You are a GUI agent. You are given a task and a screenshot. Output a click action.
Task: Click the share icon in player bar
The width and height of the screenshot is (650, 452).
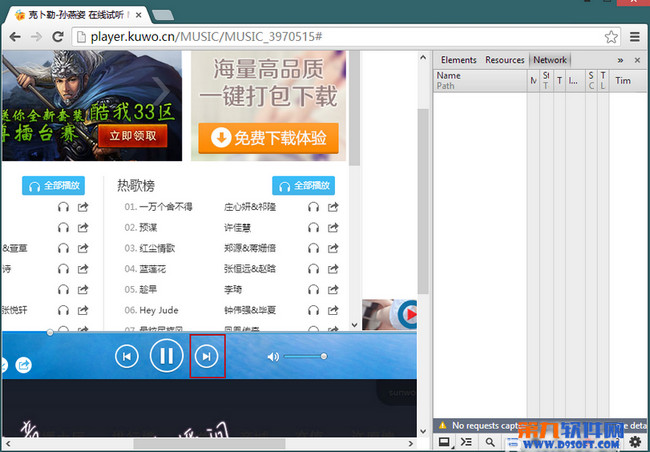[23, 365]
